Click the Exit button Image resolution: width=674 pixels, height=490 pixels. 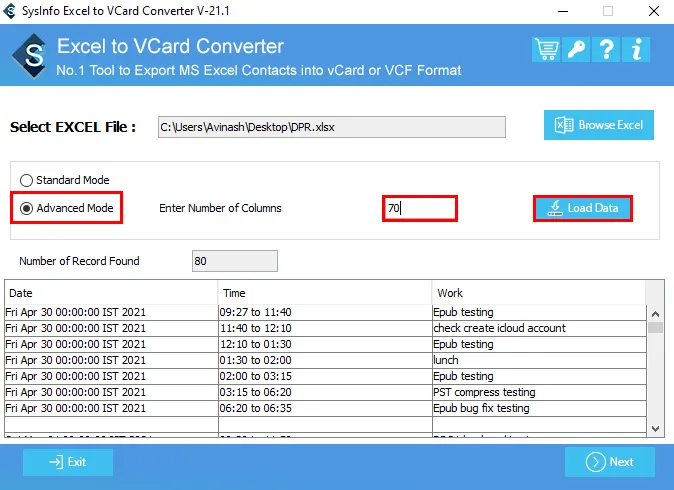click(68, 462)
